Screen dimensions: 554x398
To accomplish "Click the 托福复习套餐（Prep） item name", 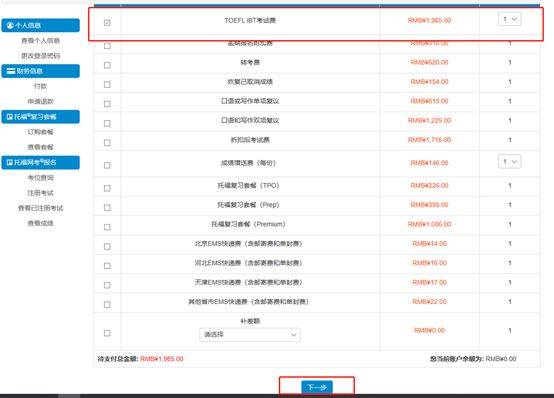I will tap(248, 205).
